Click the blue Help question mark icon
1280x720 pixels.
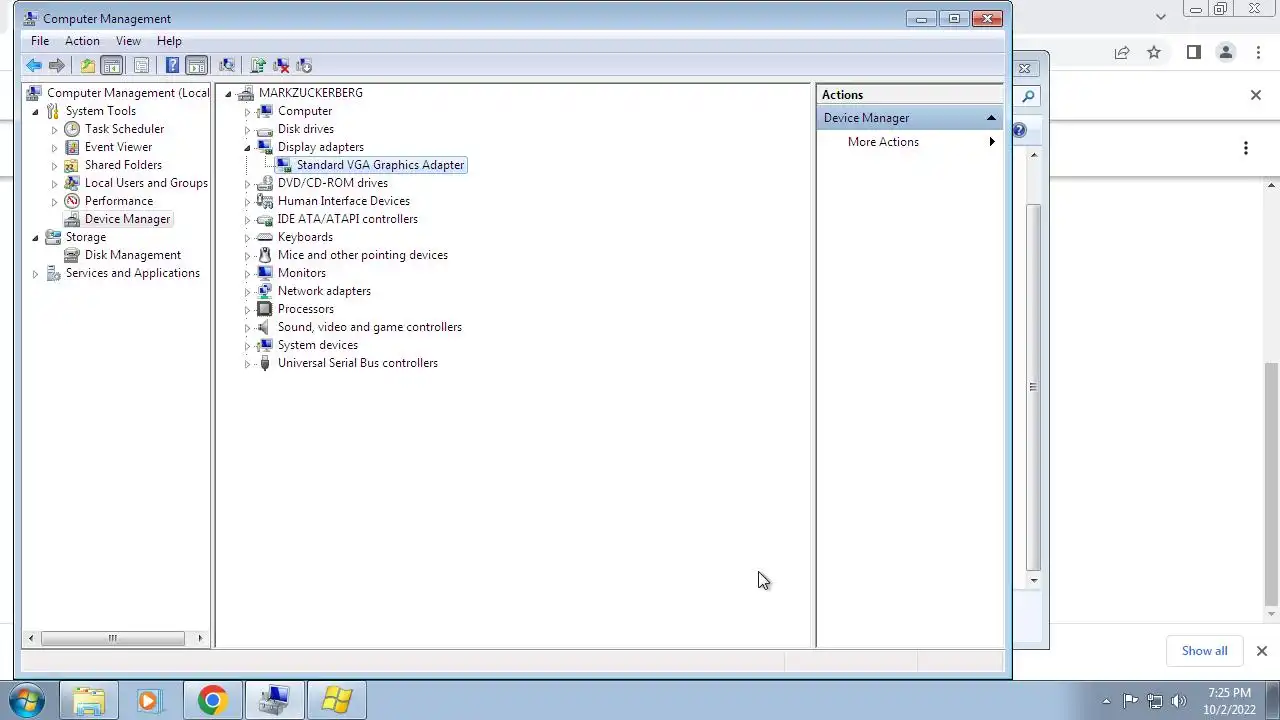[x=172, y=66]
